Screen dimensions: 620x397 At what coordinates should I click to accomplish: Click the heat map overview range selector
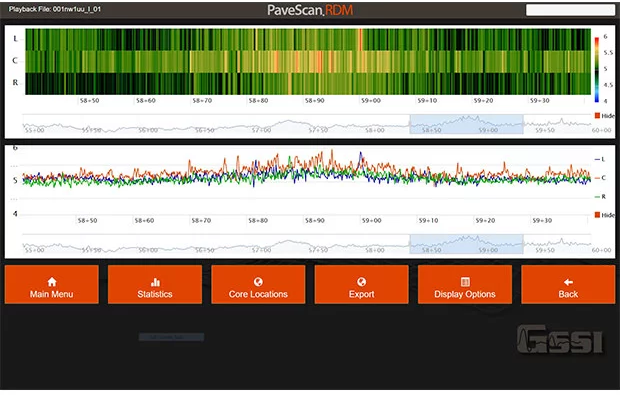pos(467,124)
